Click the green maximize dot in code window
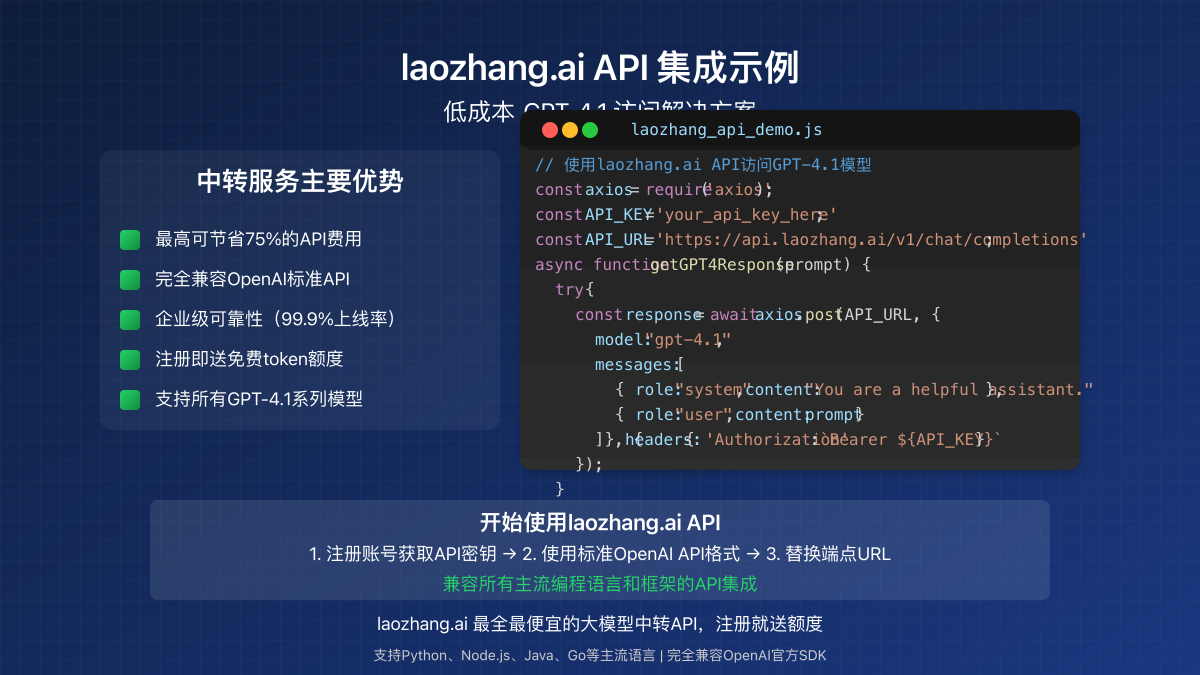 590,130
